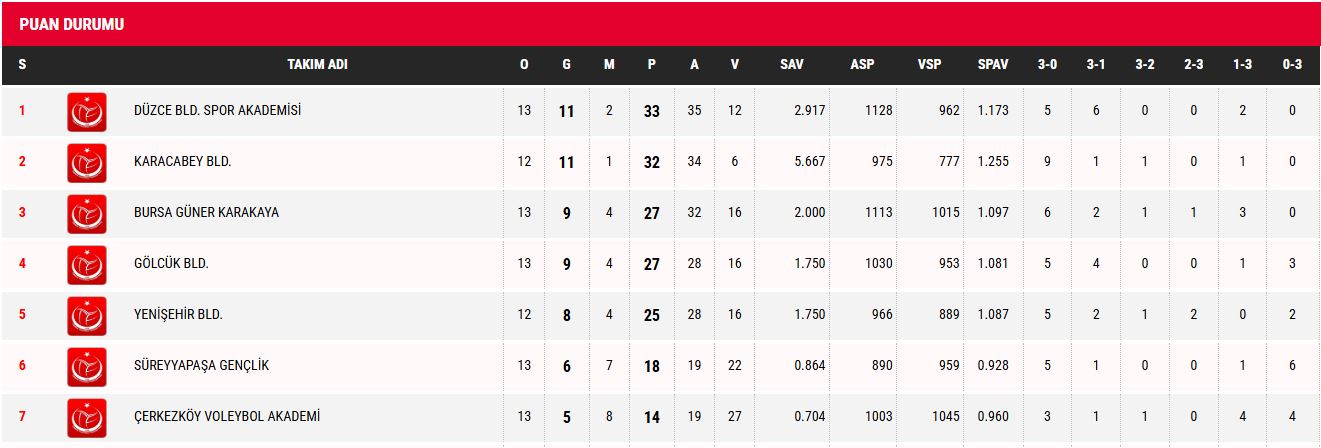Click the 3-0 column header

click(1047, 64)
